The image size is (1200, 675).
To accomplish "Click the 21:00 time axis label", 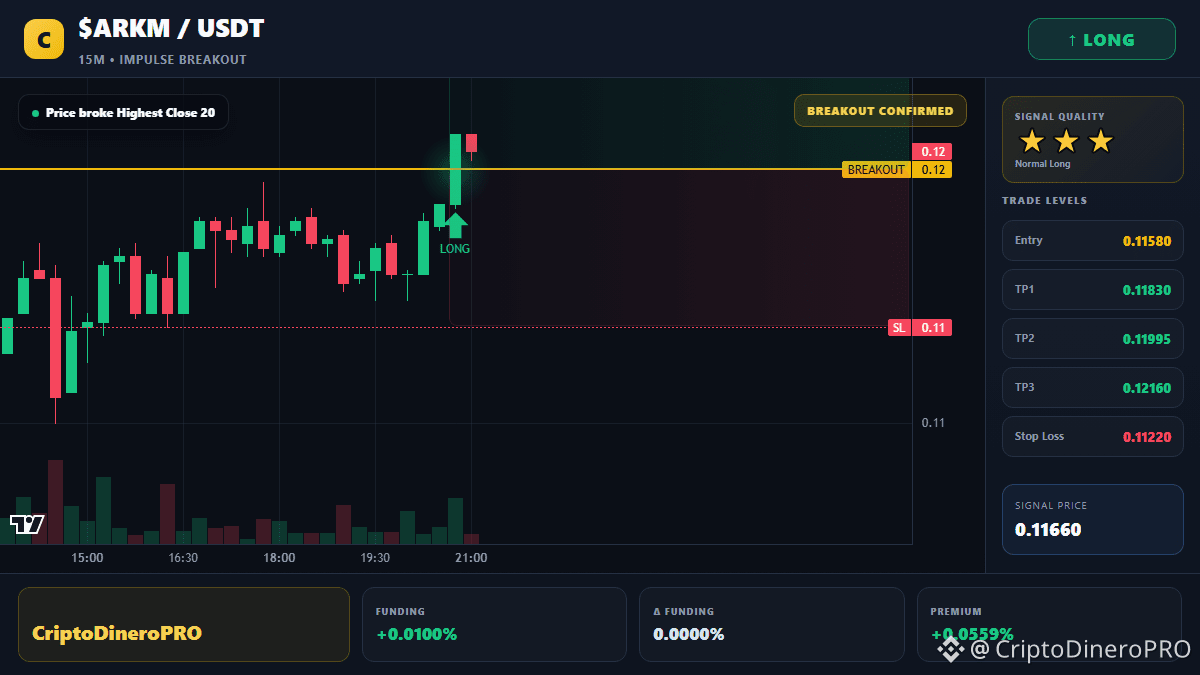I will tap(471, 558).
